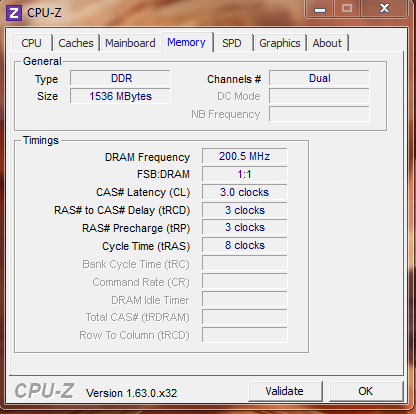
Task: Show the About tab
Action: [x=327, y=43]
